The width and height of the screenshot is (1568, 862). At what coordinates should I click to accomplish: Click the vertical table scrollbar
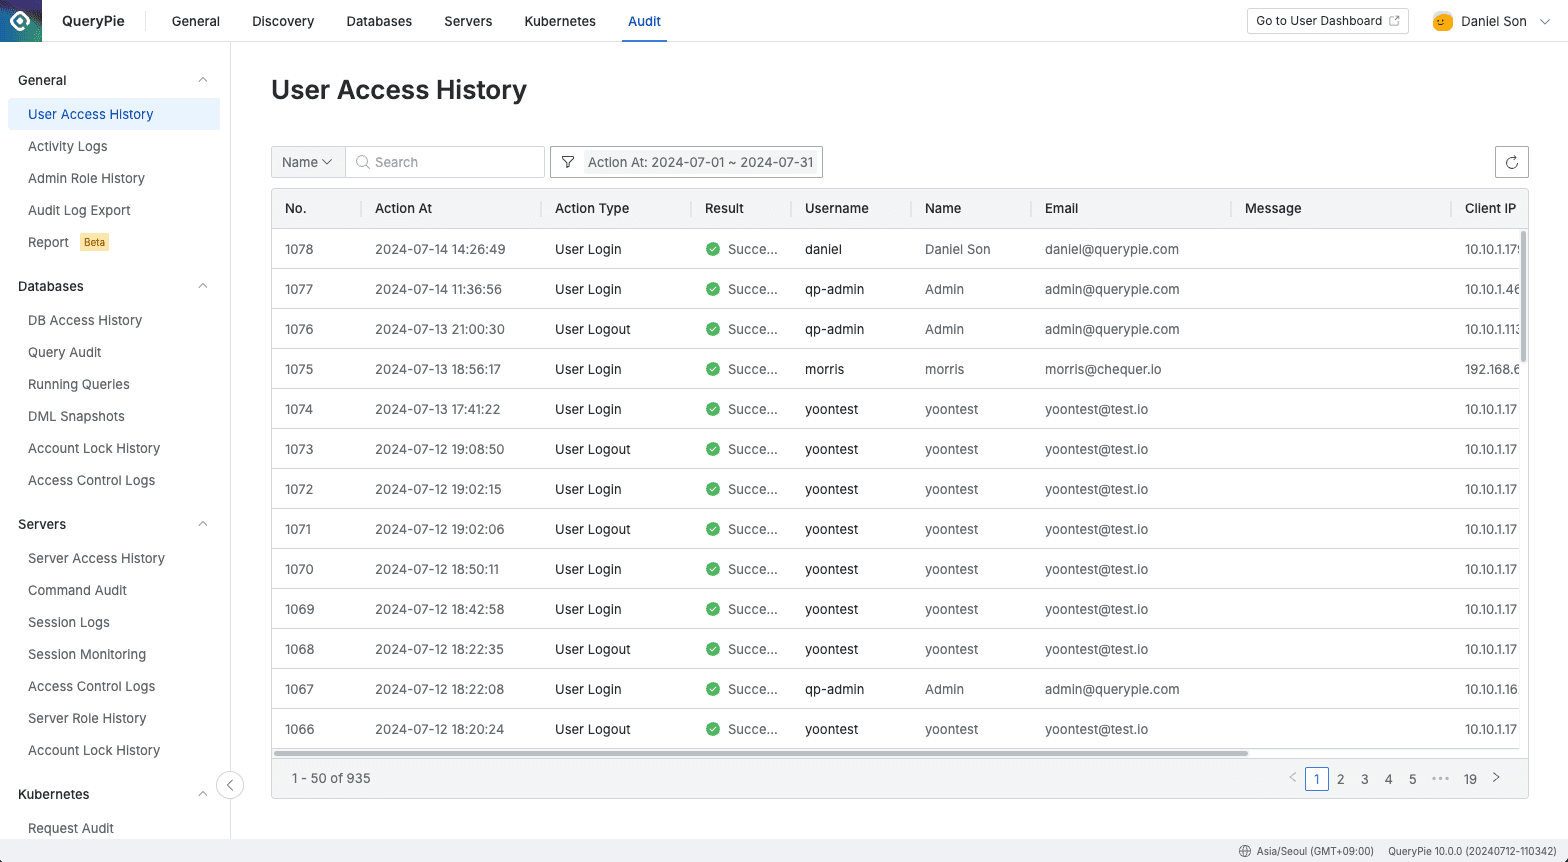(x=1523, y=296)
